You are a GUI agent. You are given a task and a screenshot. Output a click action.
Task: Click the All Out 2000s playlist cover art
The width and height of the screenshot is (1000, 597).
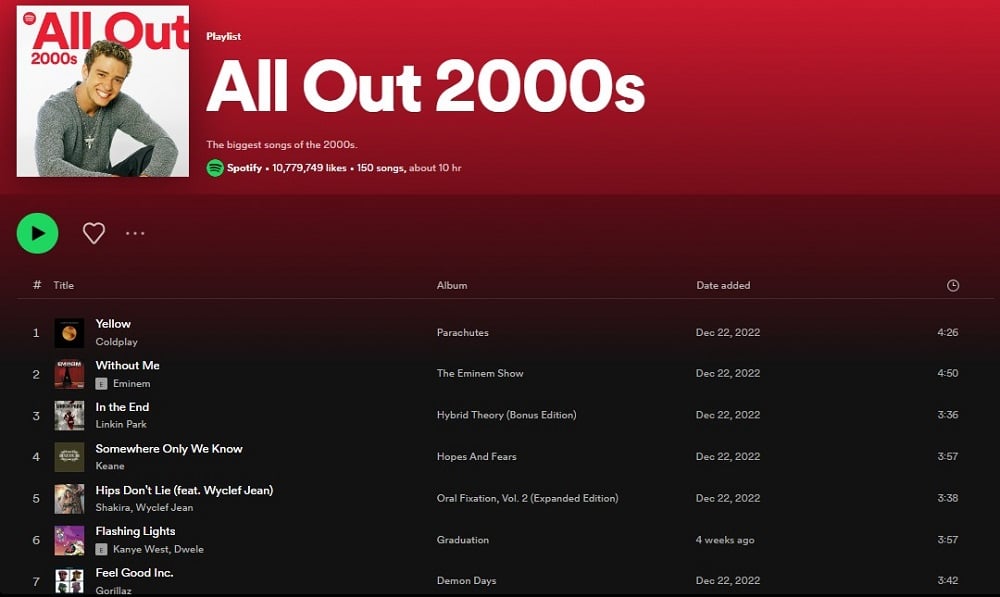pyautogui.click(x=103, y=91)
